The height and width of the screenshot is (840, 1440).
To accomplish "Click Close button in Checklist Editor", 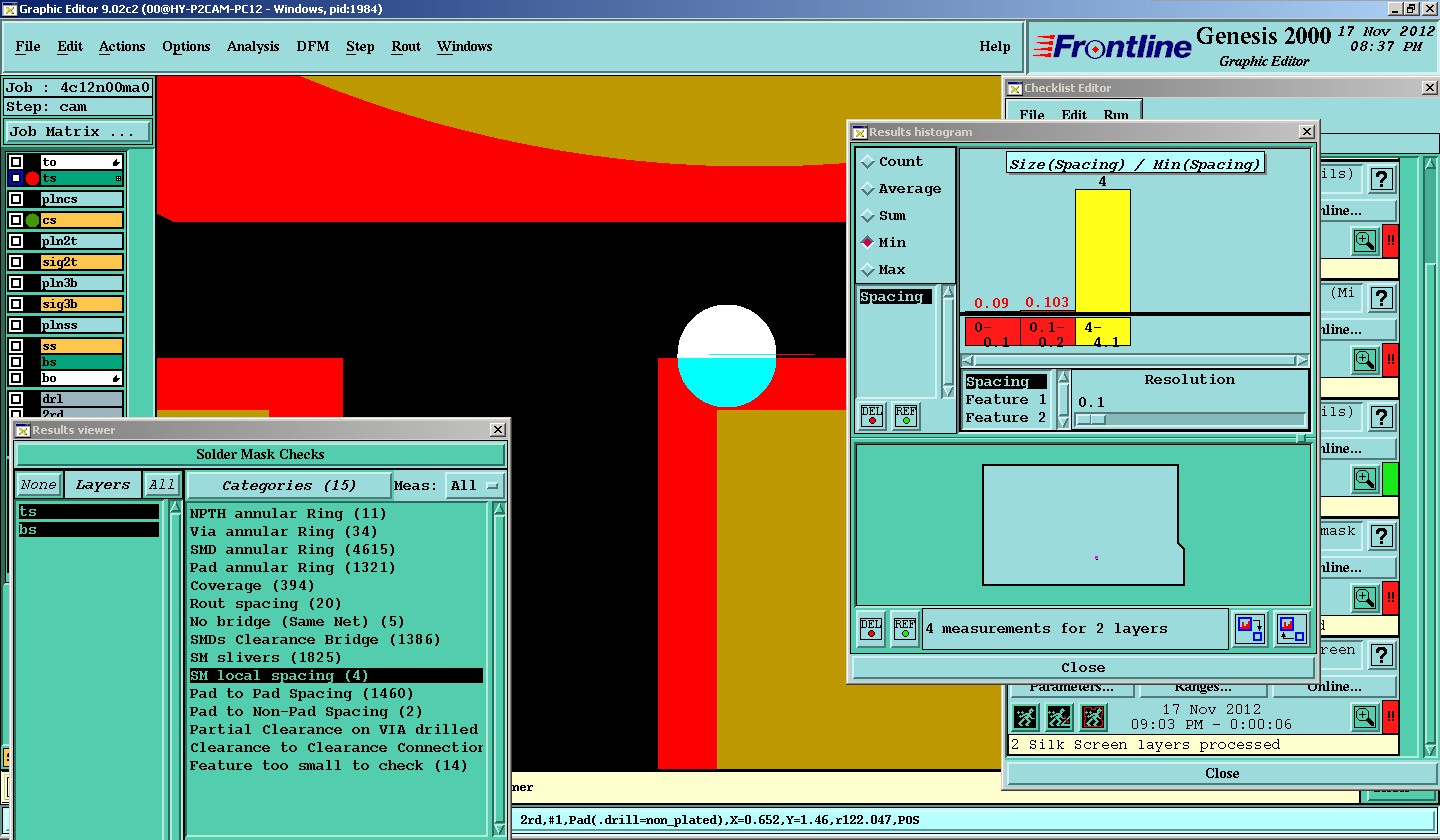I will click(x=1221, y=774).
